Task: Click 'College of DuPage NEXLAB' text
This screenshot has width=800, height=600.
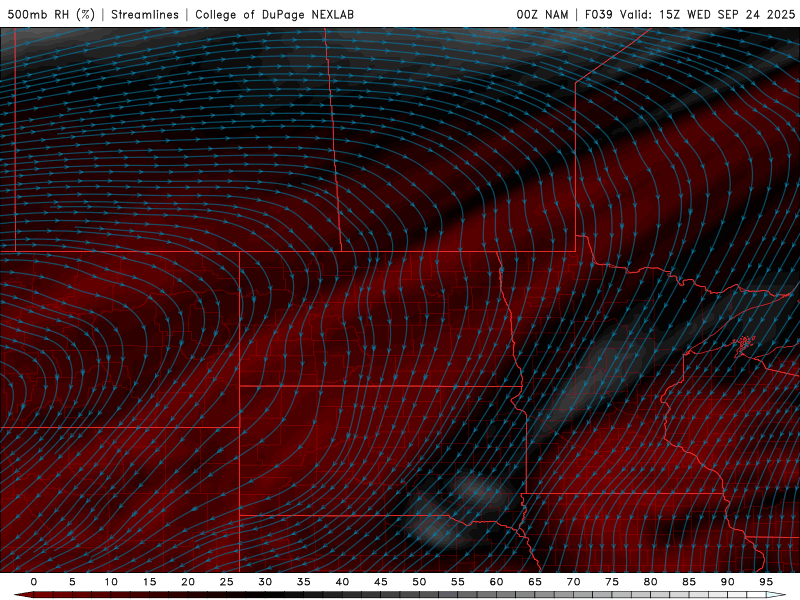Action: (x=274, y=14)
